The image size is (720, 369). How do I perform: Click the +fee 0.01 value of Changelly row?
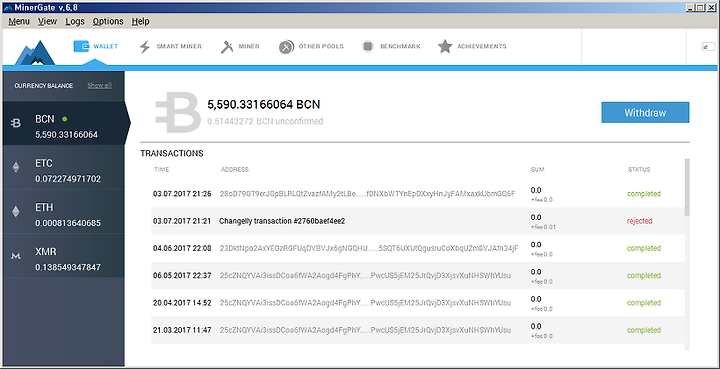point(543,227)
